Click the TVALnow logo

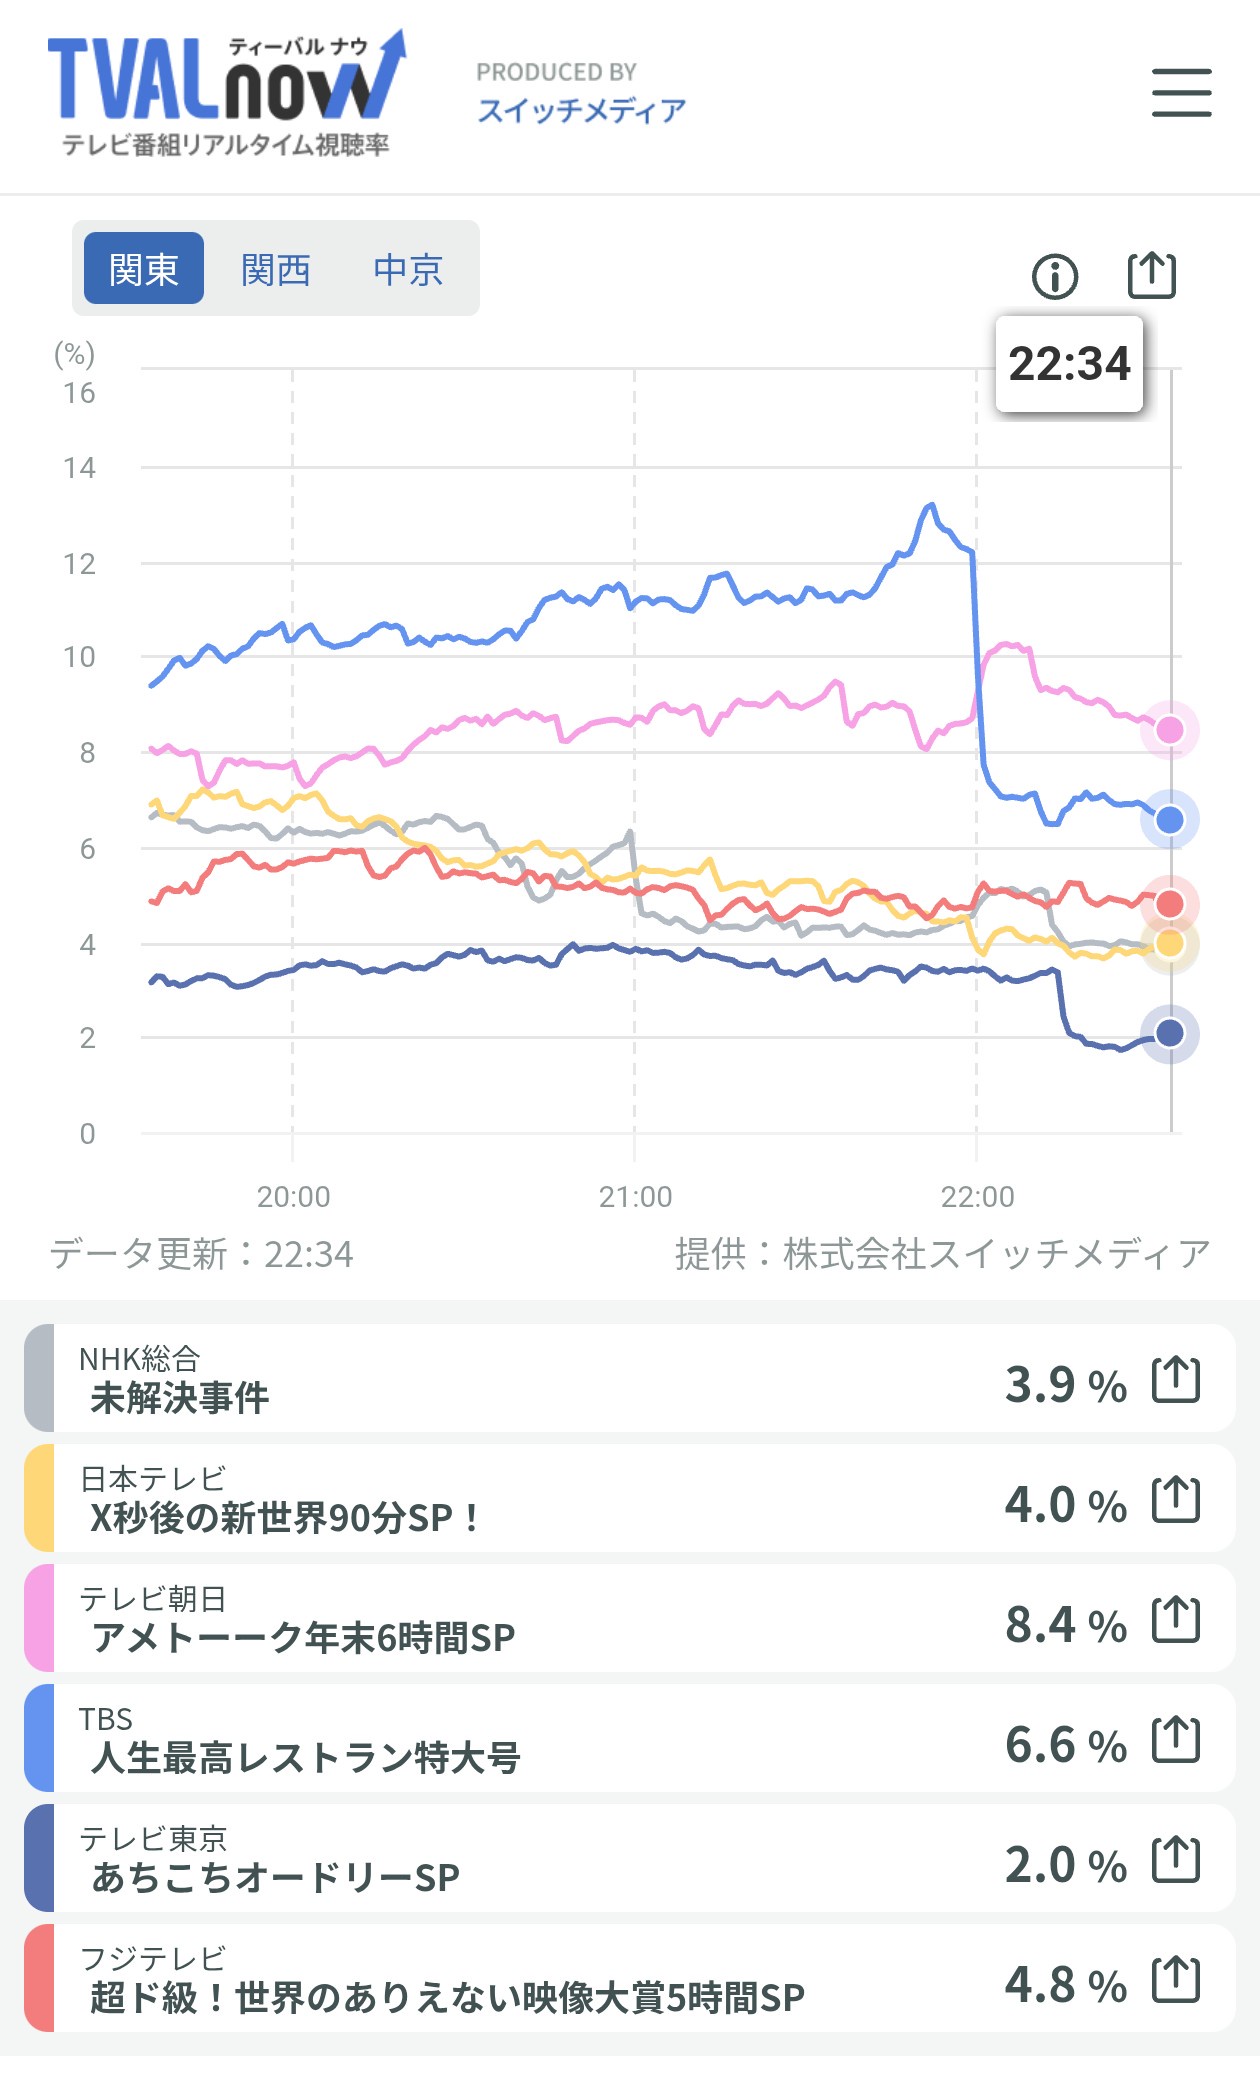click(x=227, y=94)
